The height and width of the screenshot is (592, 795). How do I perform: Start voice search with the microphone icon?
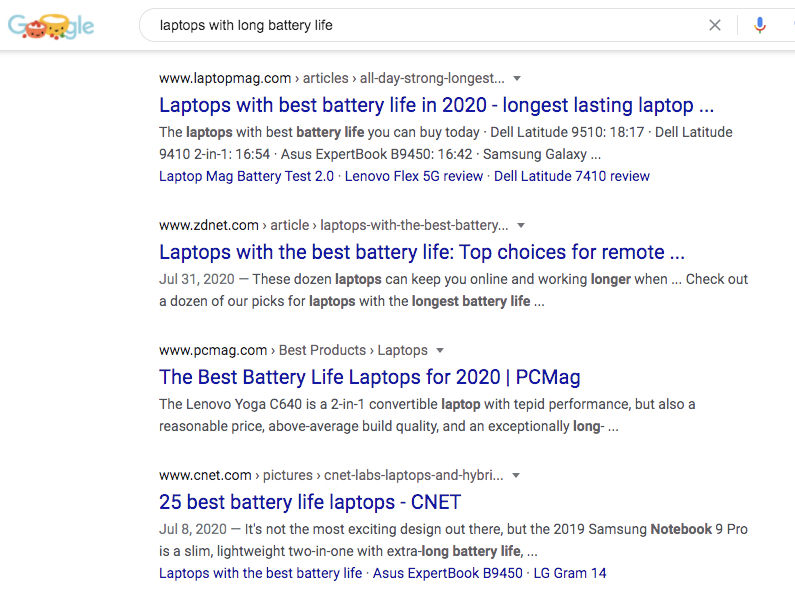[760, 25]
